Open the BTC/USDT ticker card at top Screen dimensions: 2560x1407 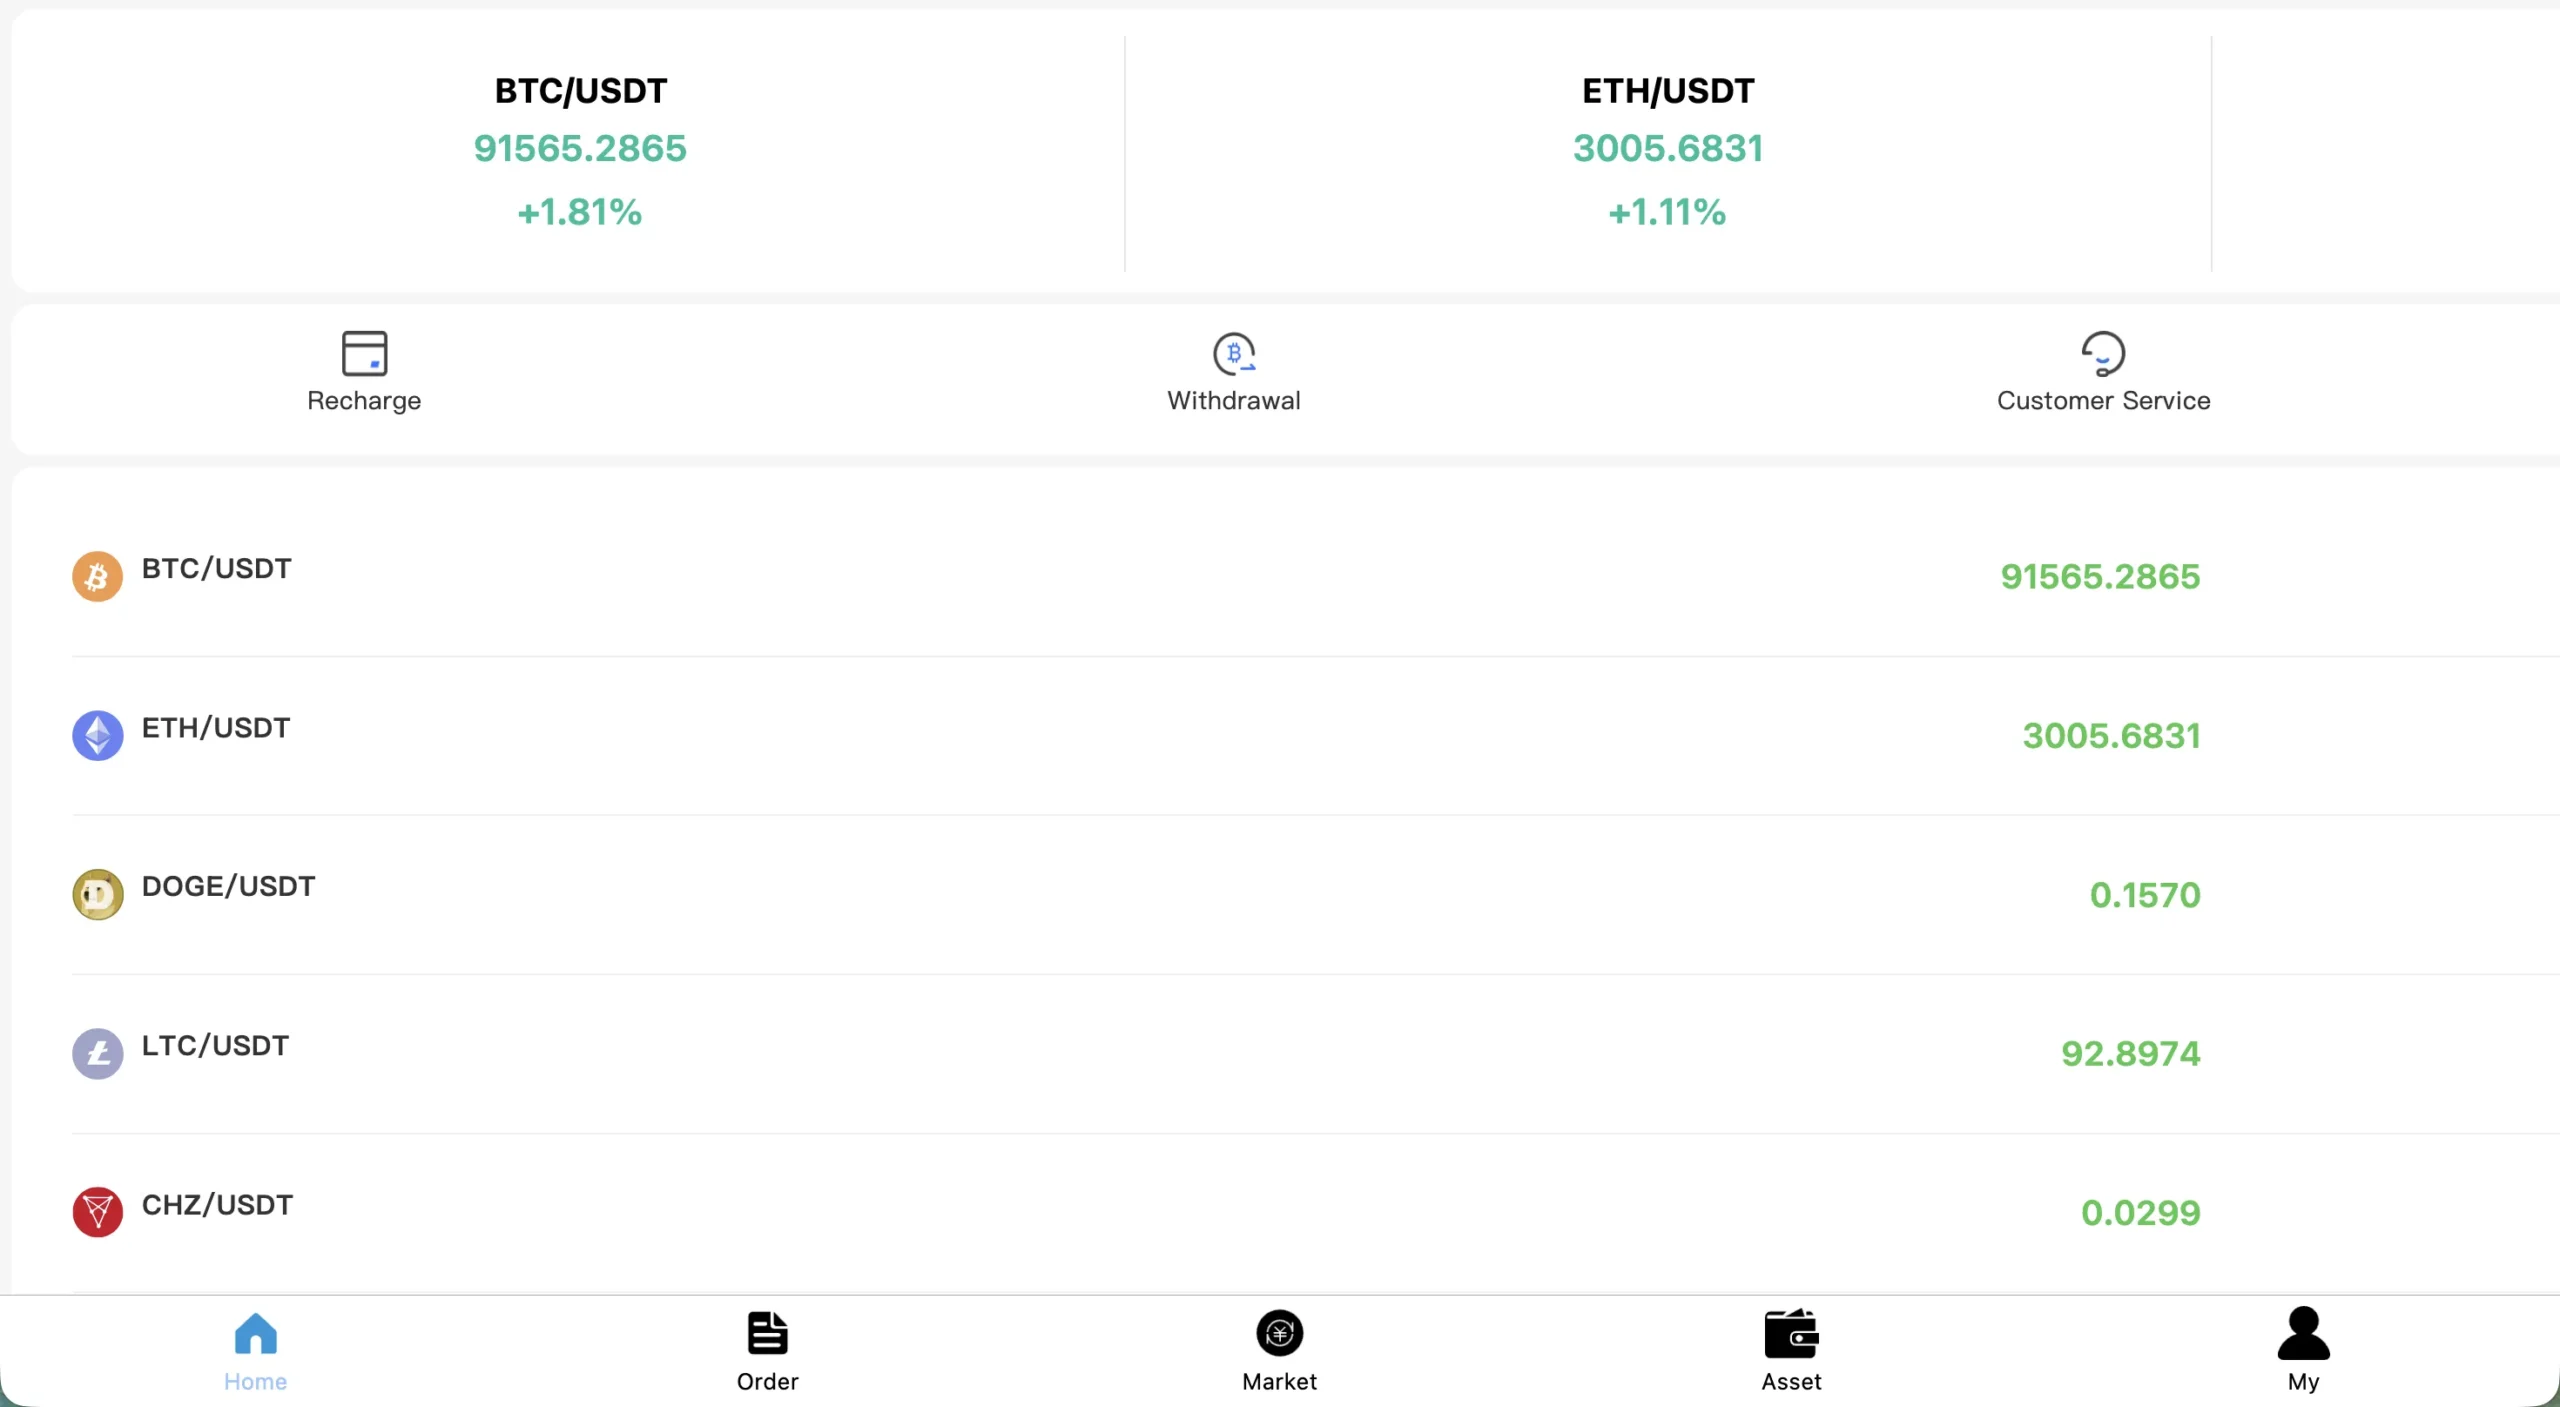click(580, 151)
